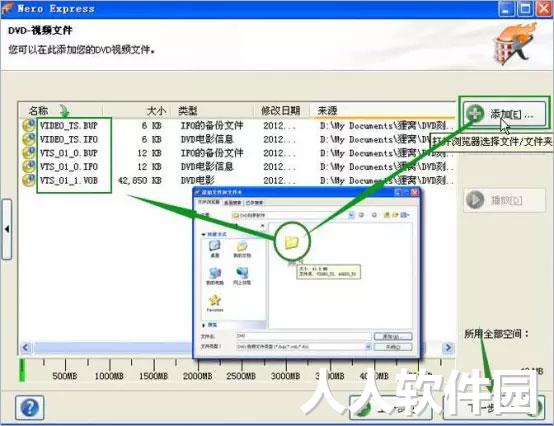Click the VTS_01_0.IFO file icon
Image resolution: width=554 pixels, height=426 pixels.
click(29, 166)
